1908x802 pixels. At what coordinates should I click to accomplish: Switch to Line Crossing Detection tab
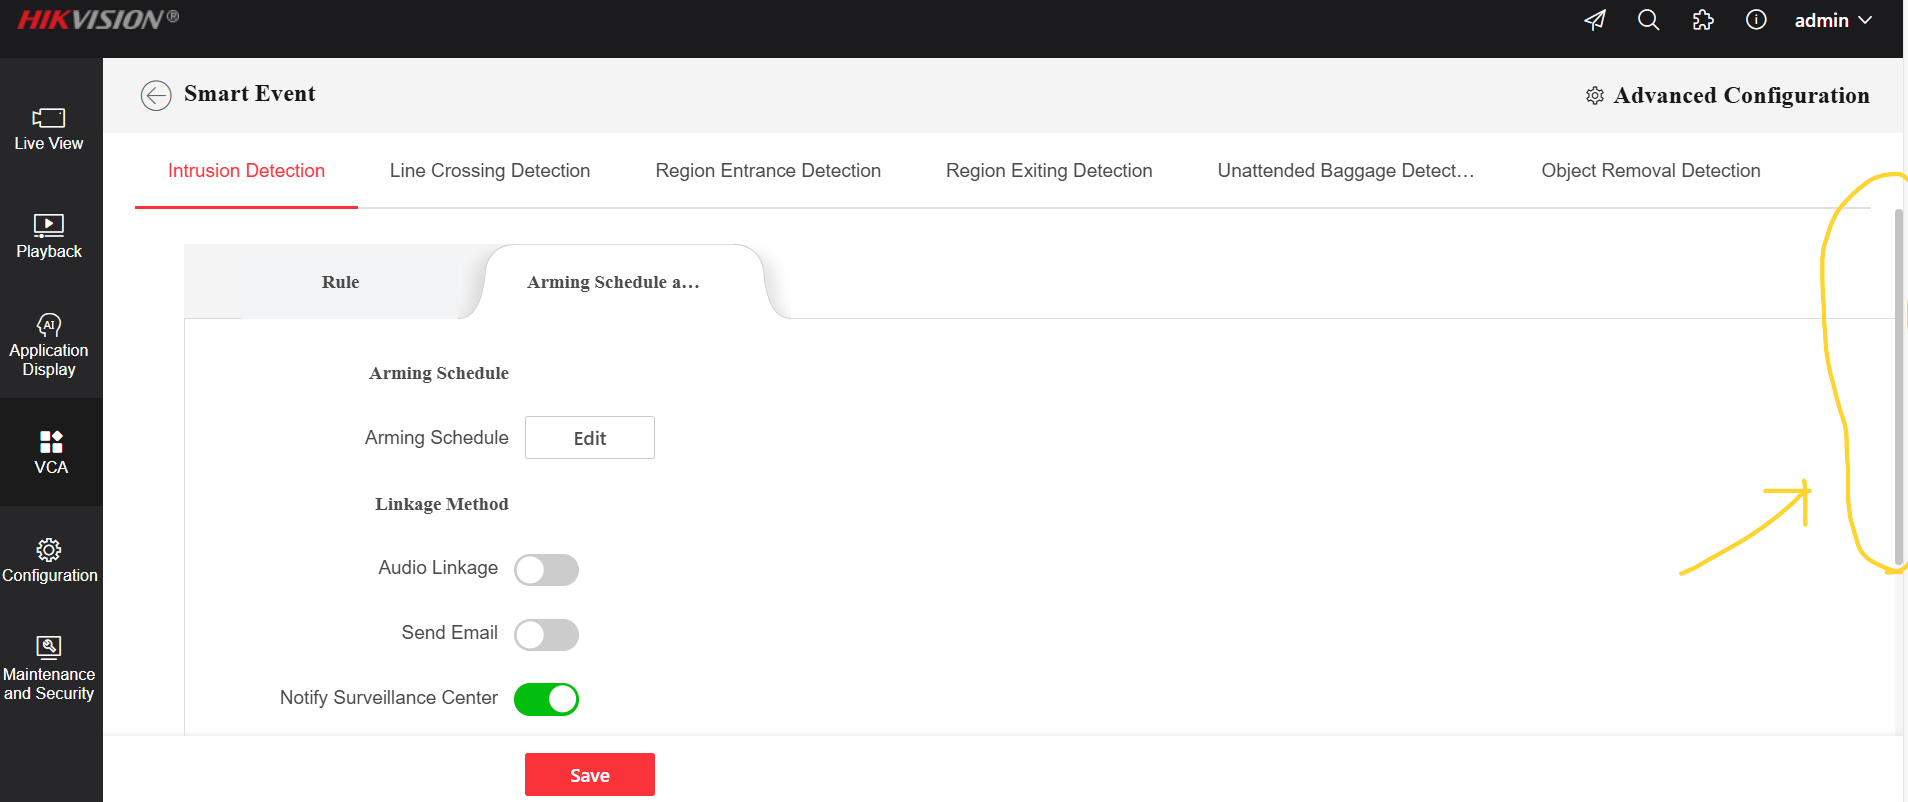(x=489, y=171)
